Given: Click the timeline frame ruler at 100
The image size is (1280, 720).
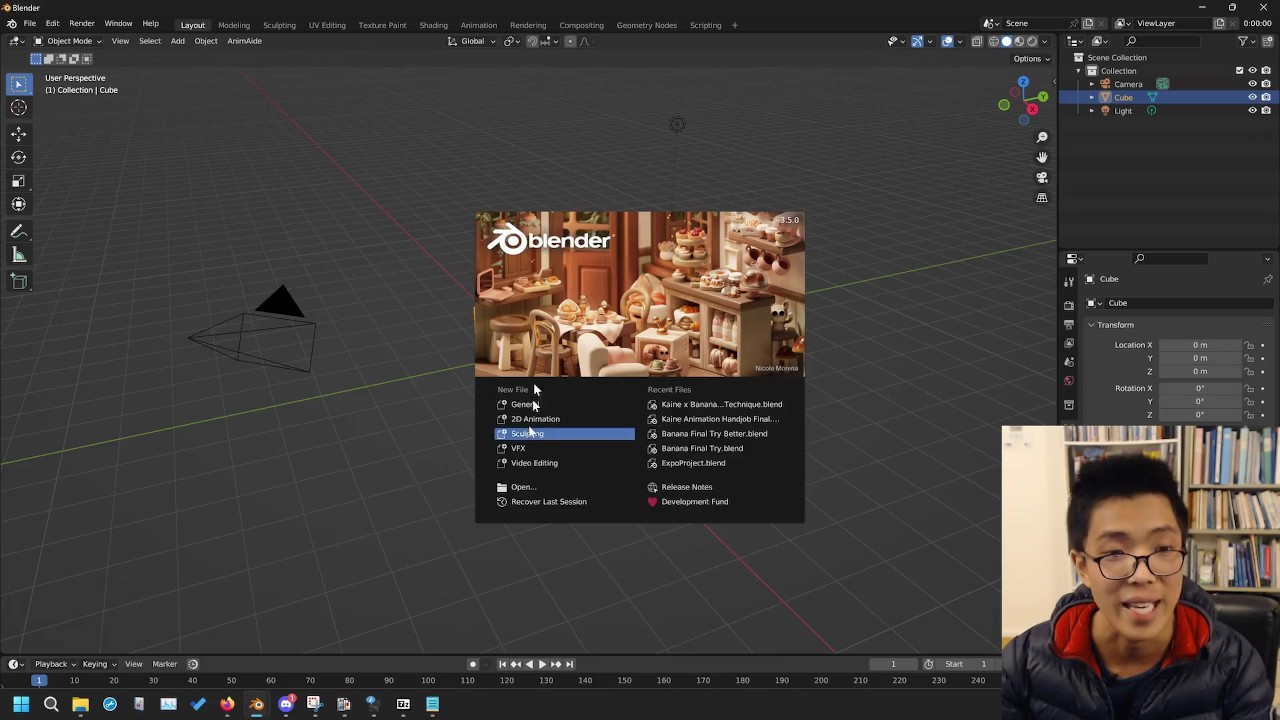Looking at the screenshot, I should pyautogui.click(x=428, y=681).
